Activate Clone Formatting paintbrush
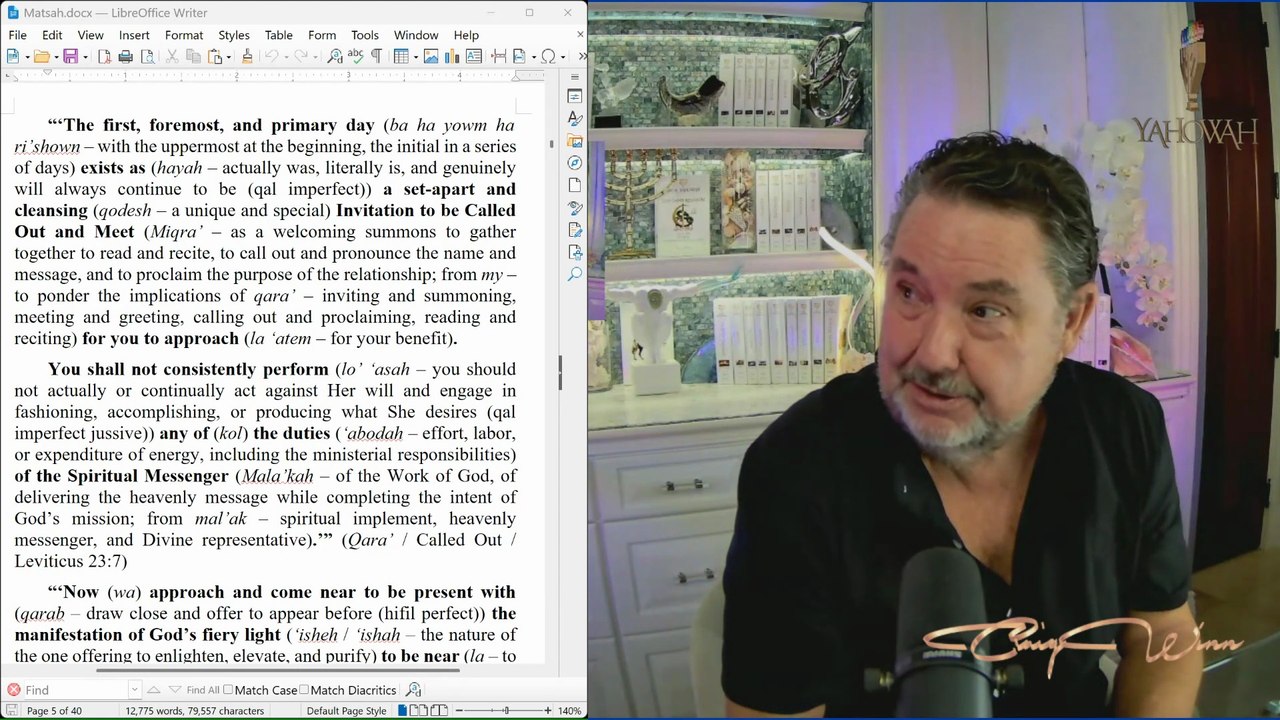Viewport: 1280px width, 720px height. pos(247,56)
